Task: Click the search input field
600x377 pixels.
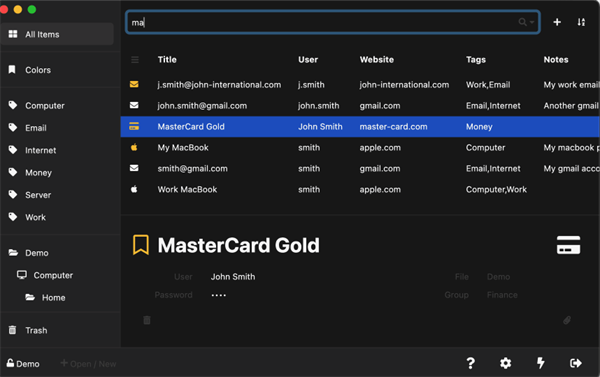Action: [323, 22]
